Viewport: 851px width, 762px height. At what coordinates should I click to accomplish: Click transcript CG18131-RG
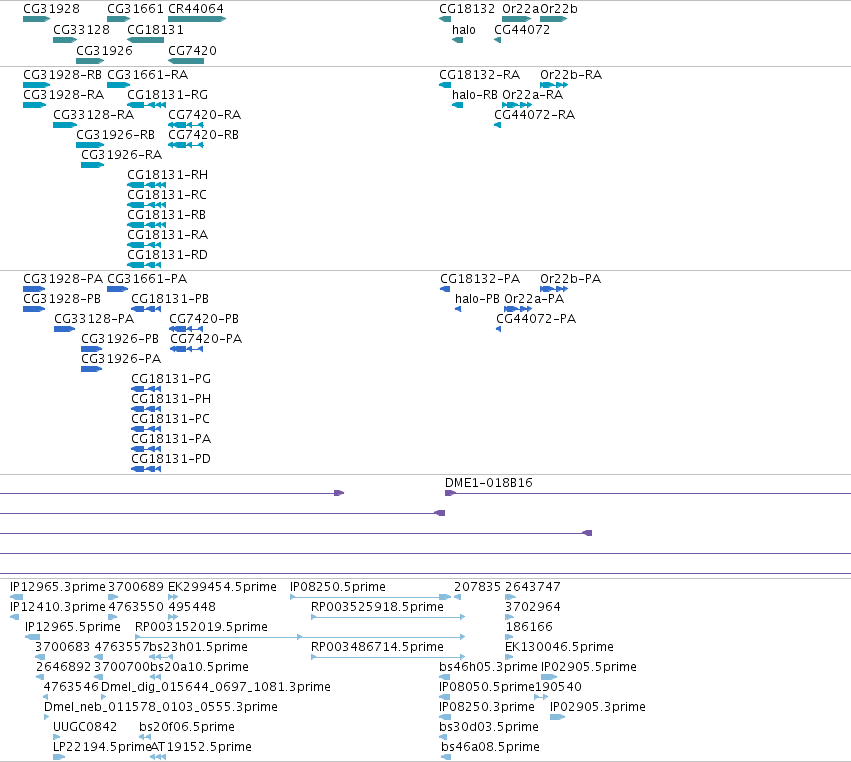(168, 94)
